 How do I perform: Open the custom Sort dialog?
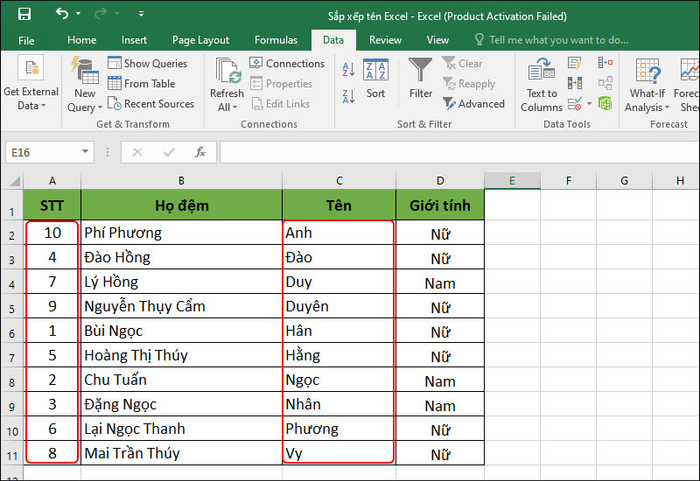click(x=375, y=78)
